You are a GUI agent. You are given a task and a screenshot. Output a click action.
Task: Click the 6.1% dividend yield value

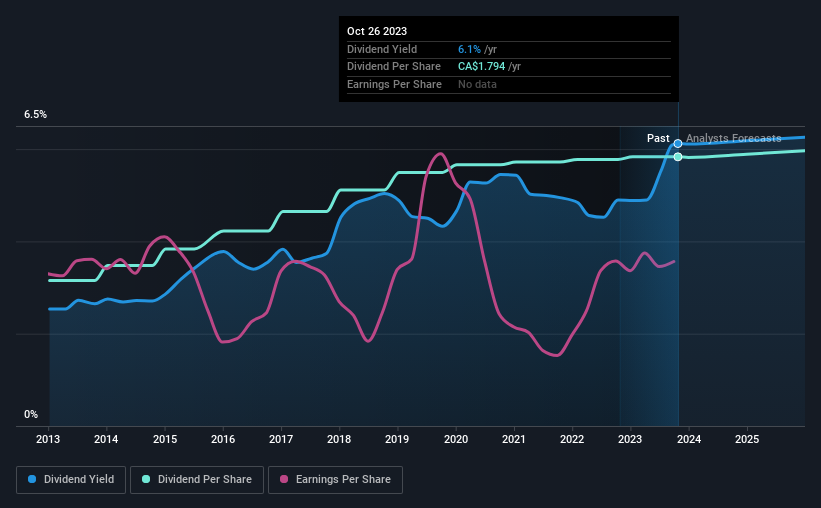point(469,49)
